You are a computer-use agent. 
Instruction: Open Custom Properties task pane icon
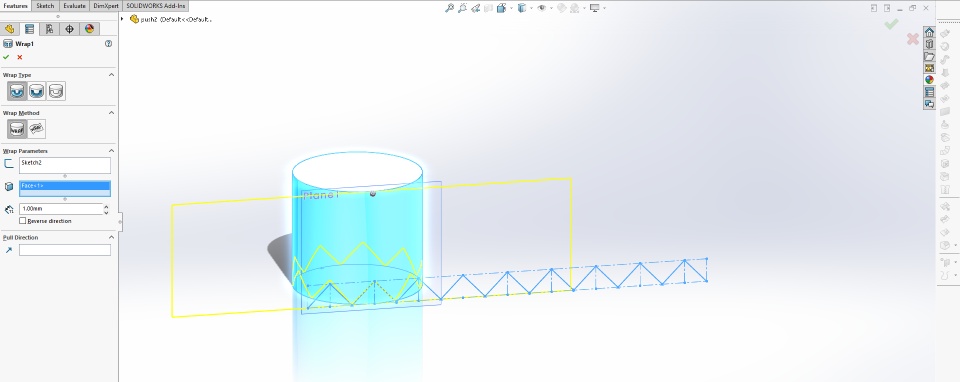[x=929, y=92]
